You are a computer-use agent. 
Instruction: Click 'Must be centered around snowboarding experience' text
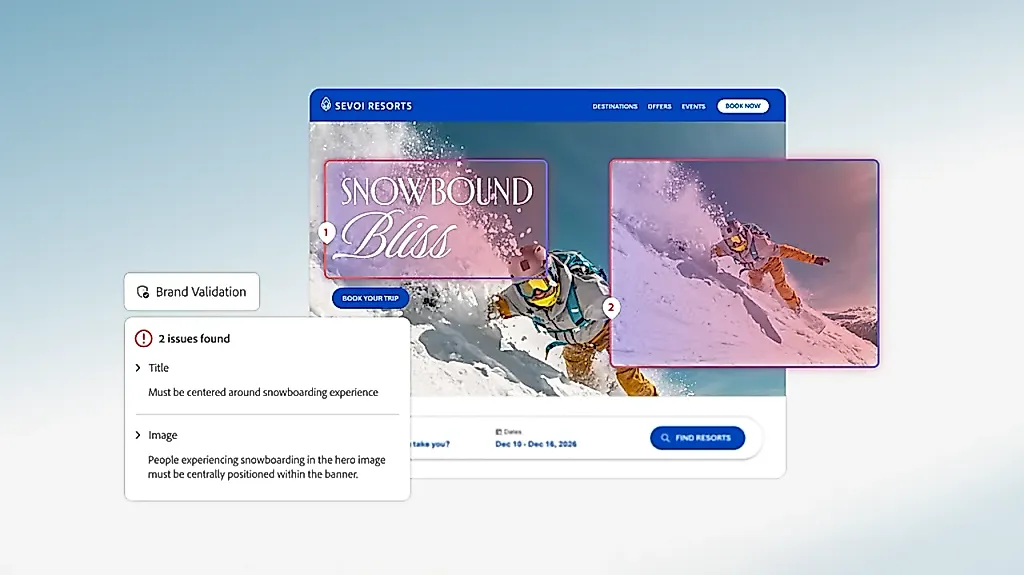[x=263, y=392]
